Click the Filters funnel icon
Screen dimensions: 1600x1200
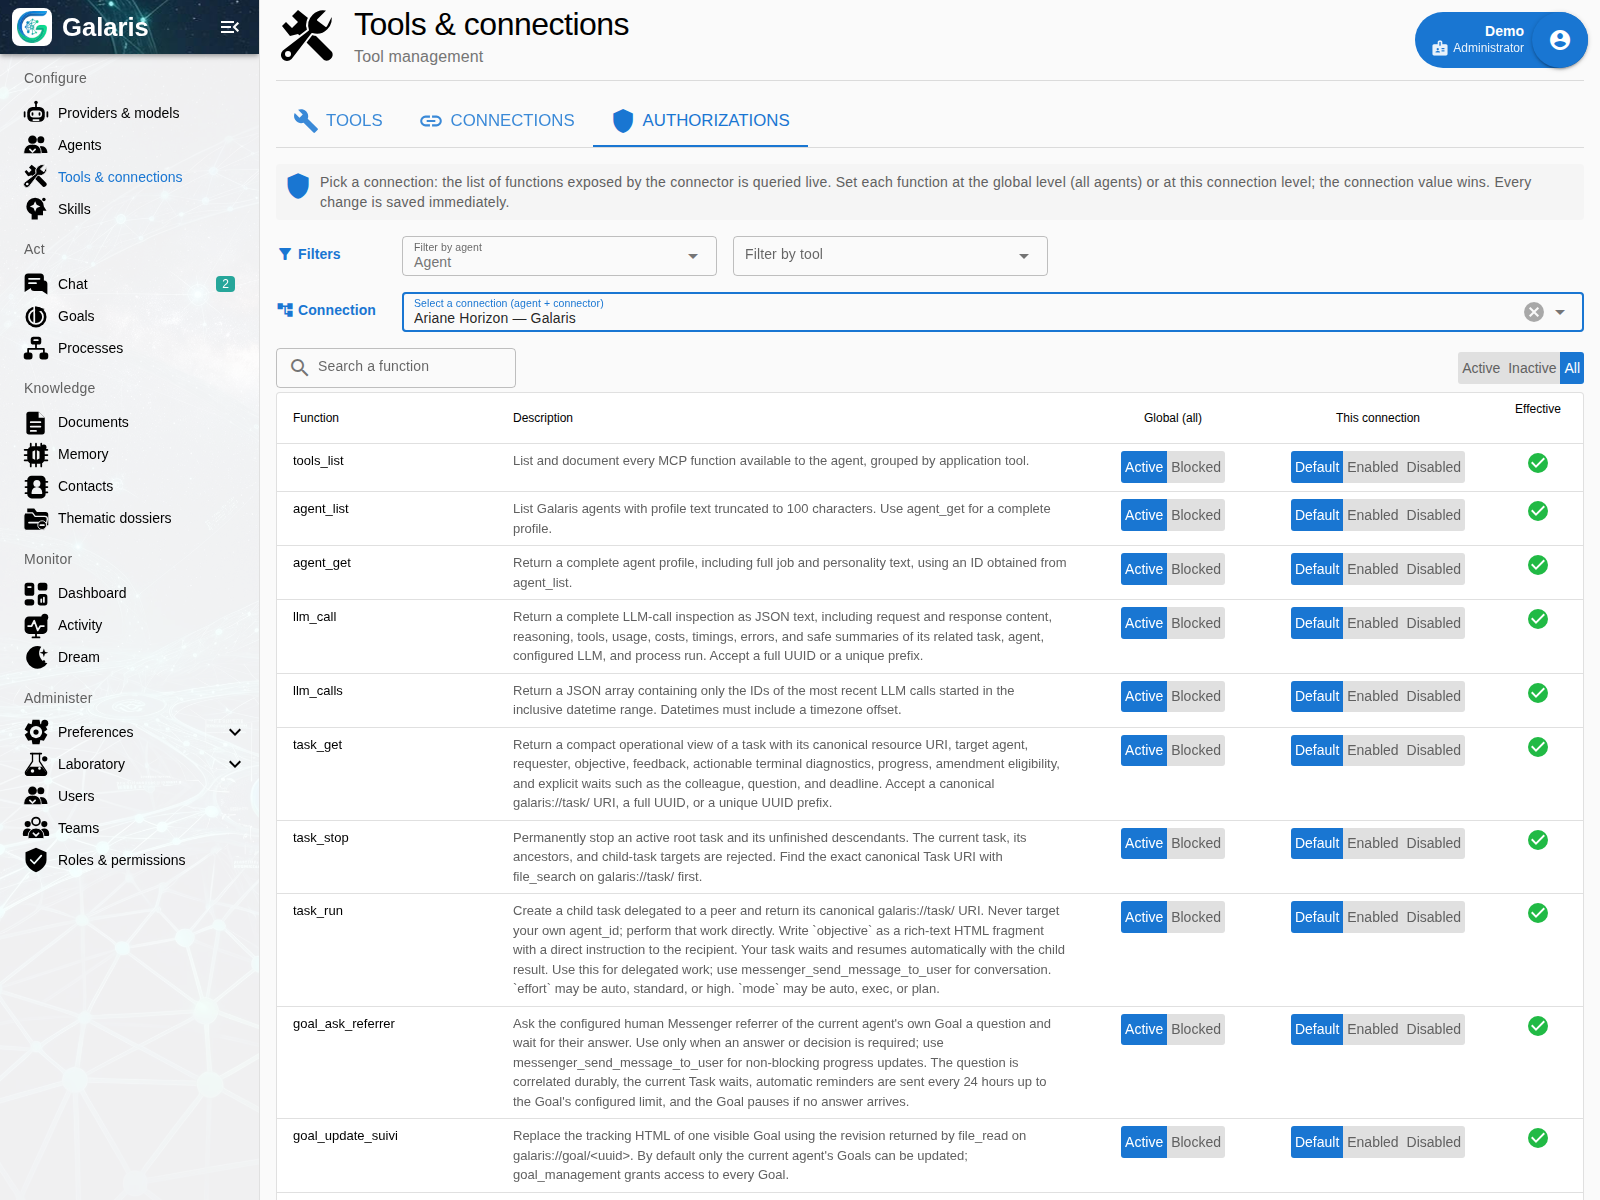[x=285, y=254]
